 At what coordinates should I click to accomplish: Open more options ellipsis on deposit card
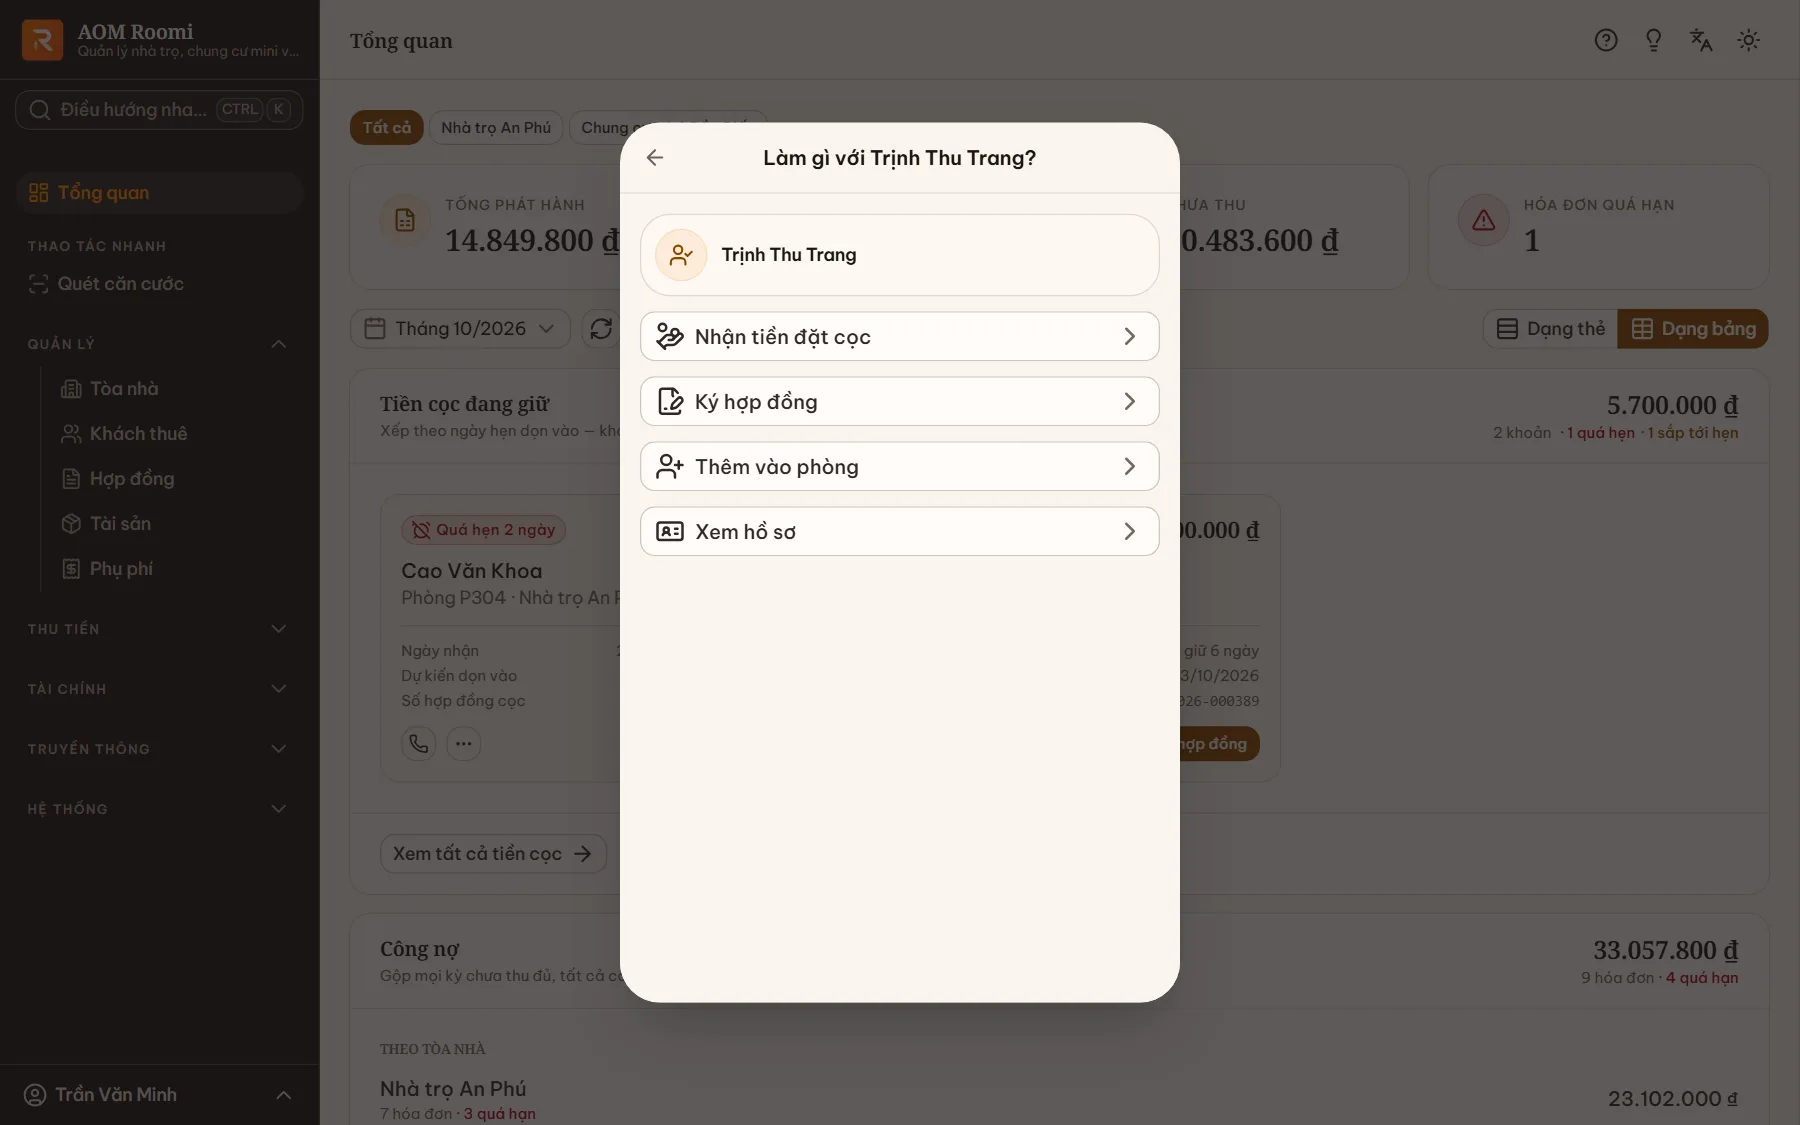pos(463,744)
